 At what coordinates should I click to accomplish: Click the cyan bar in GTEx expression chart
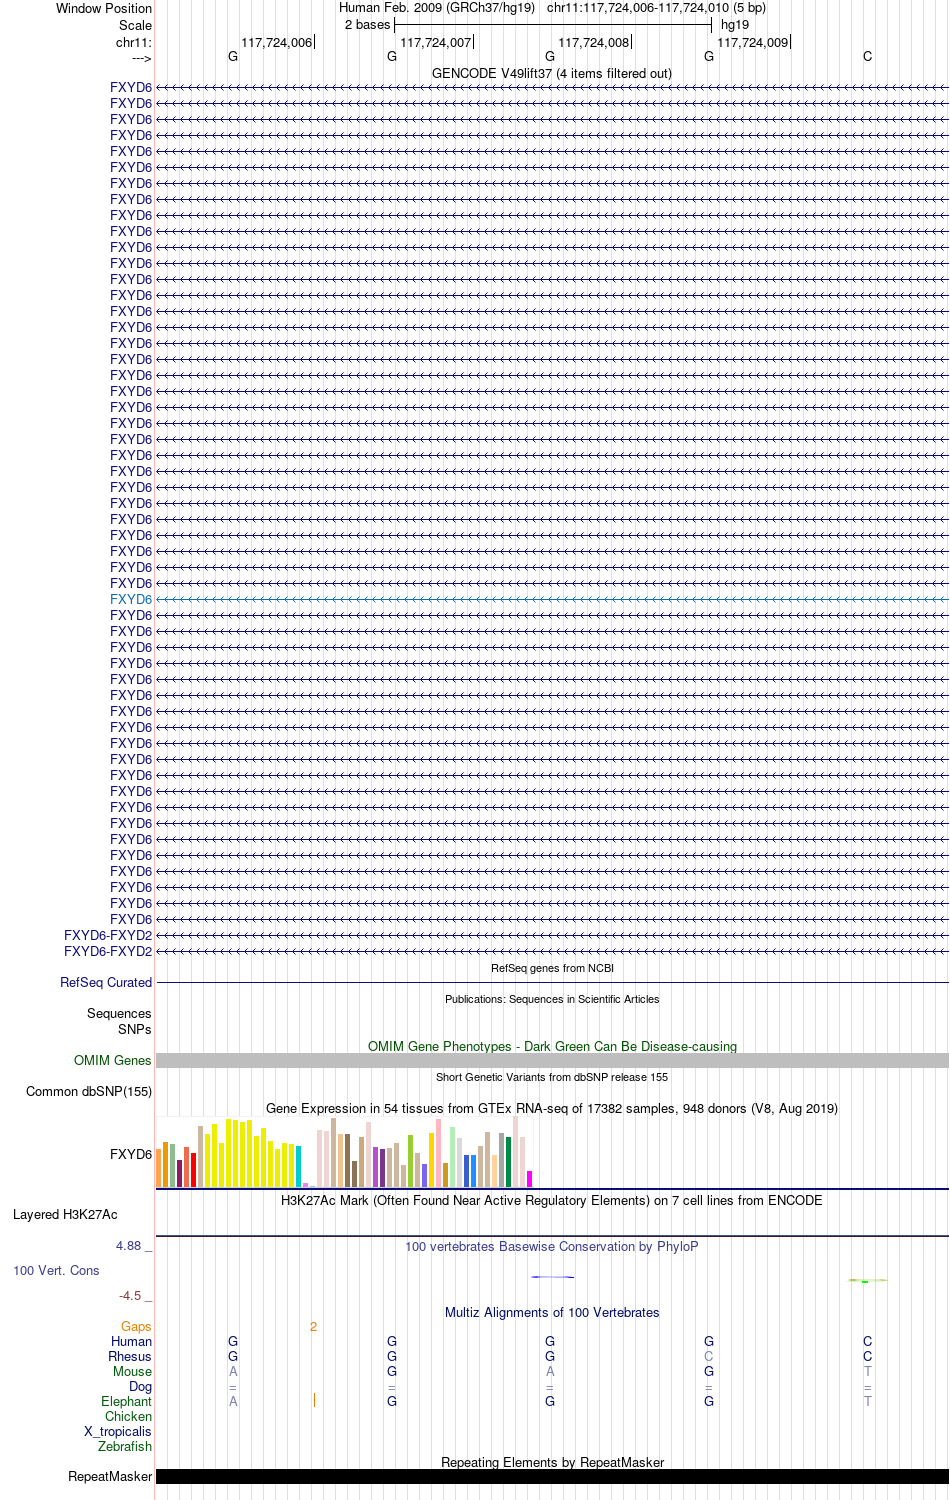(x=298, y=1166)
